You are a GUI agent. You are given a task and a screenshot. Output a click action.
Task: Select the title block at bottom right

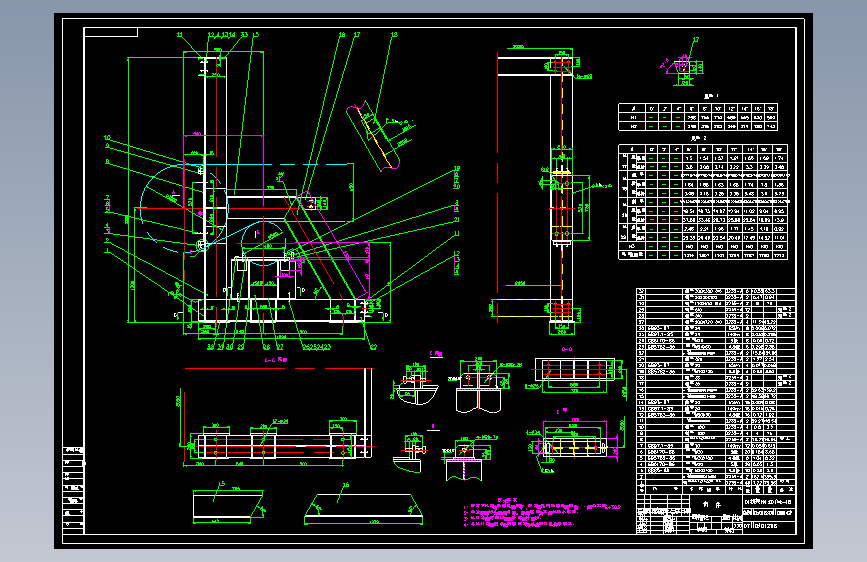point(716,514)
